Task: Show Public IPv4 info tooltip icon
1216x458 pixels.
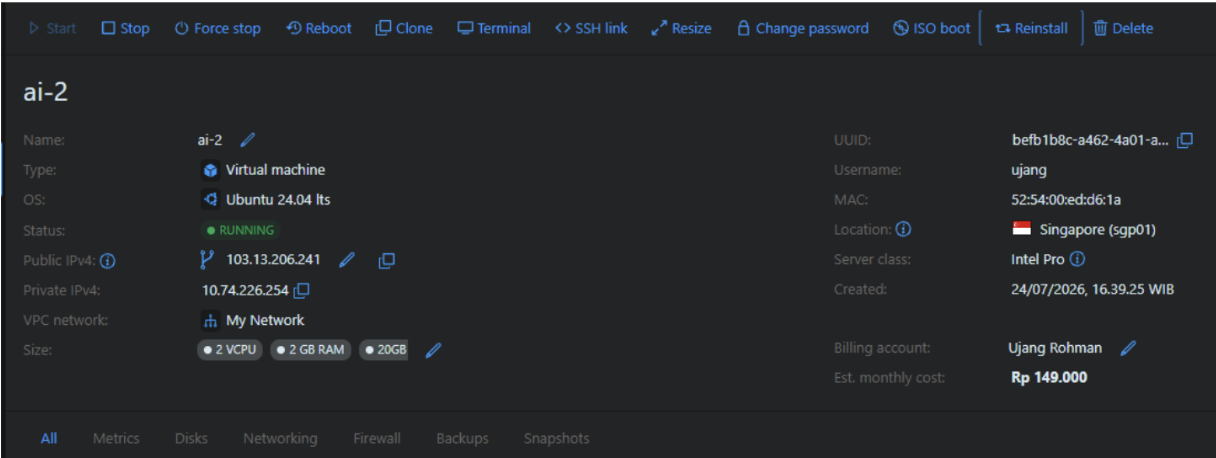Action: [108, 261]
